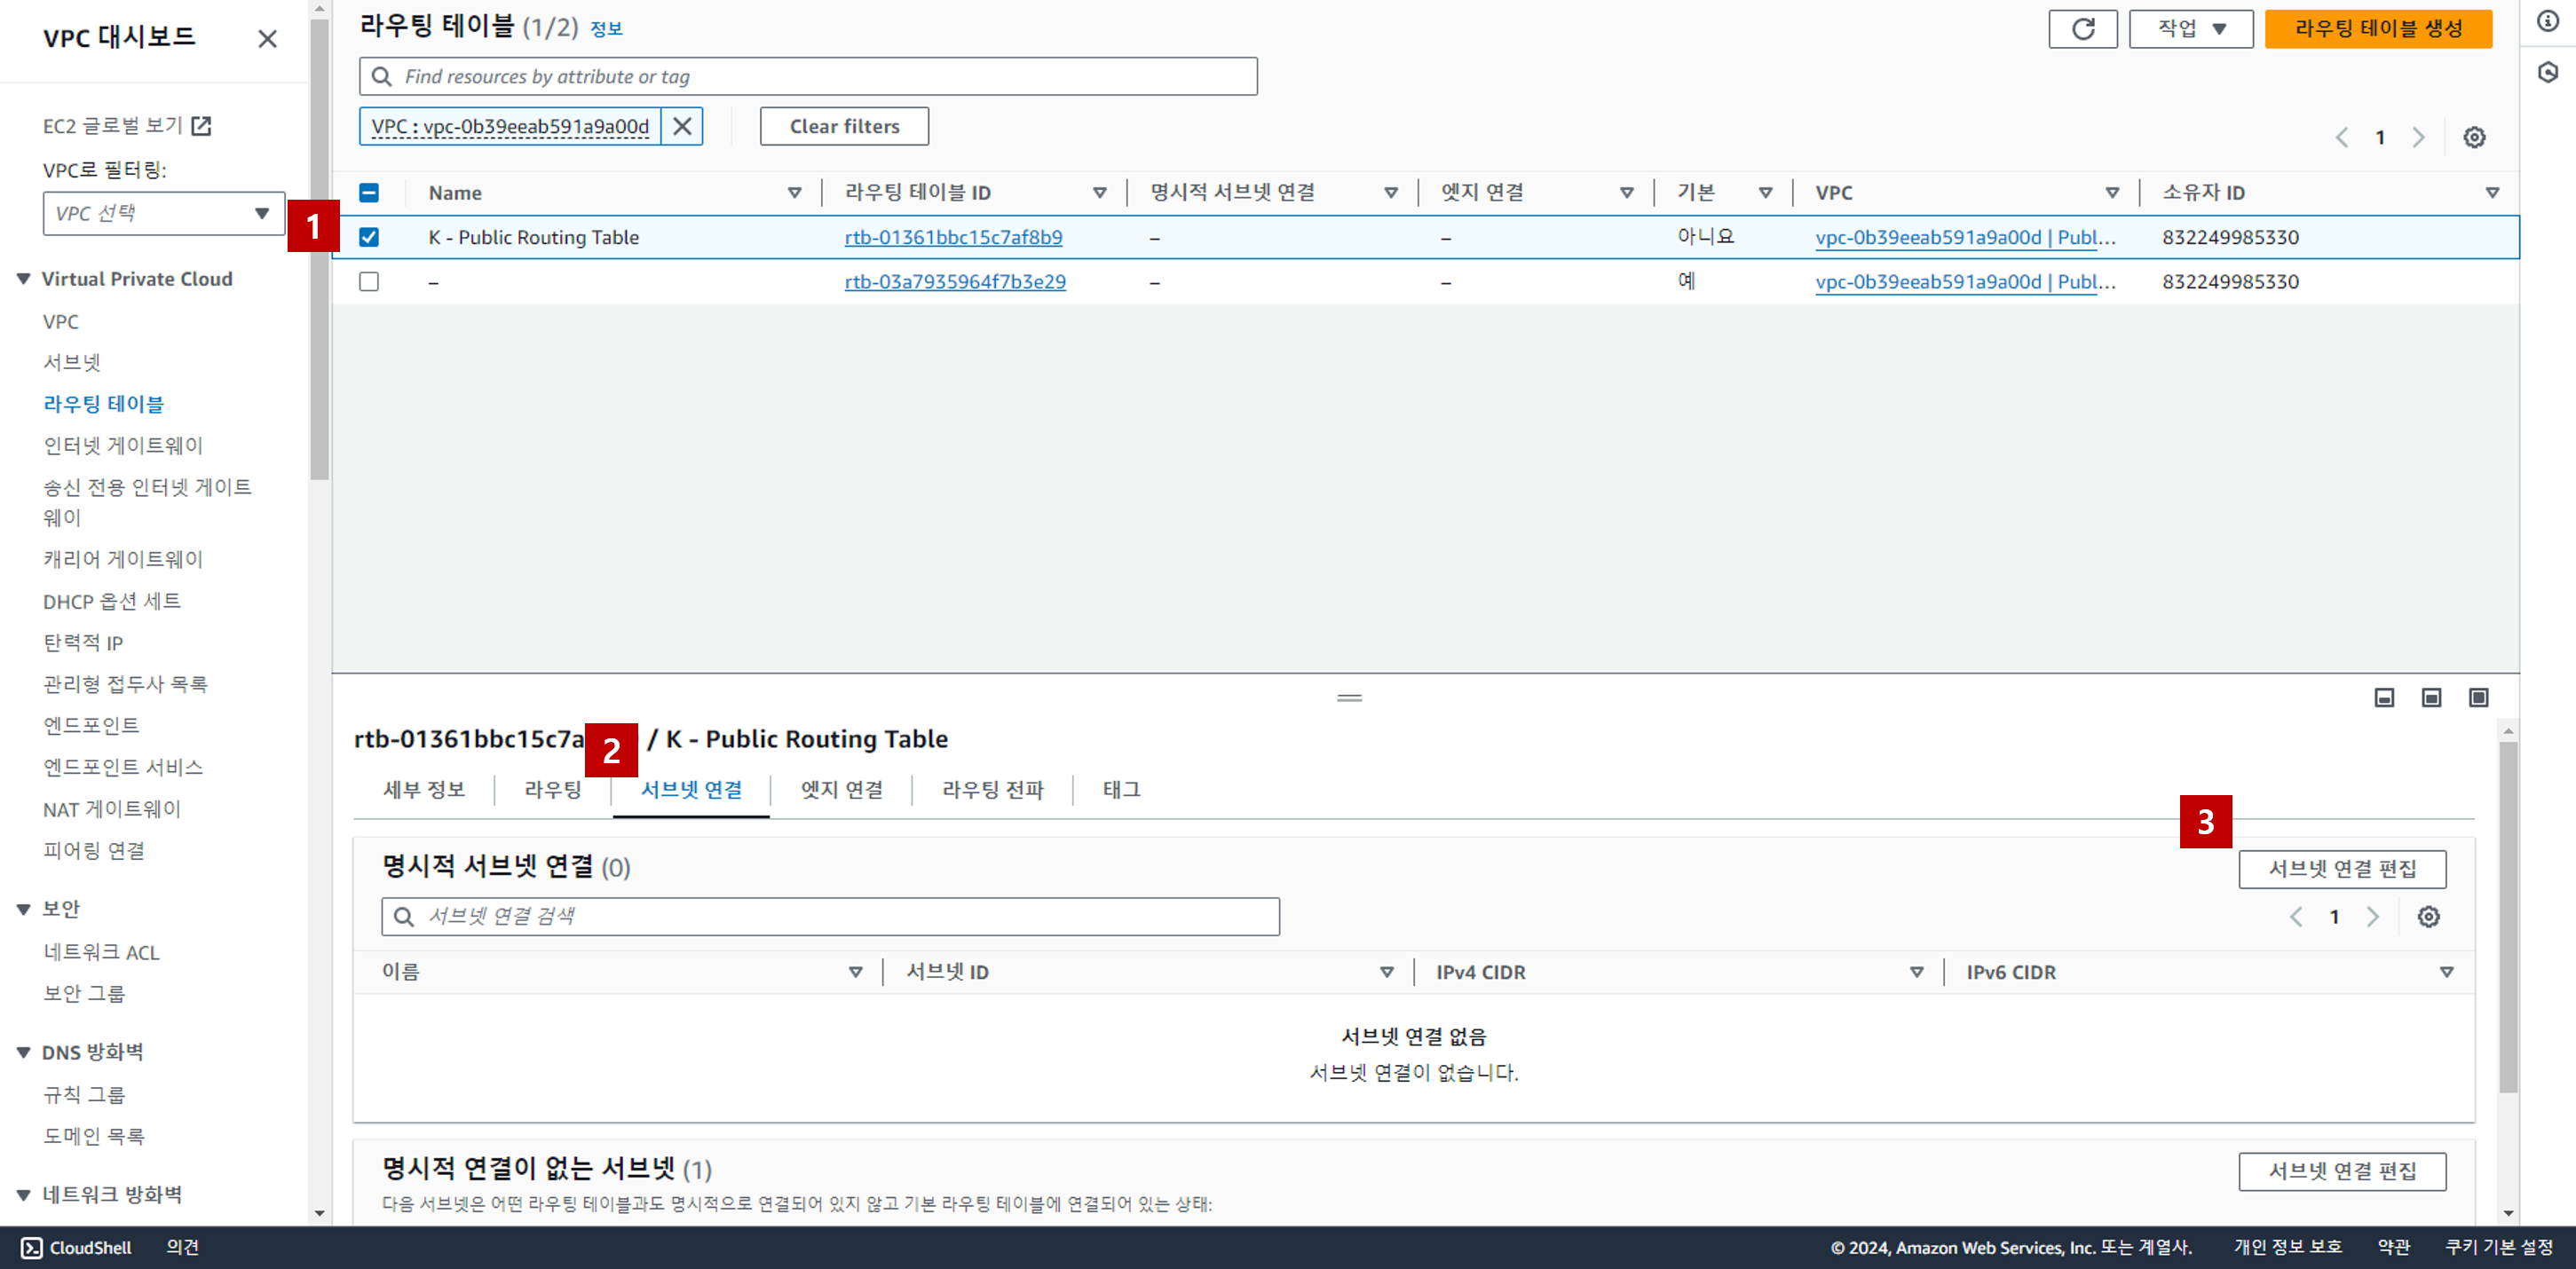Click the subnet association search field
The image size is (2576, 1269).
tap(830, 916)
